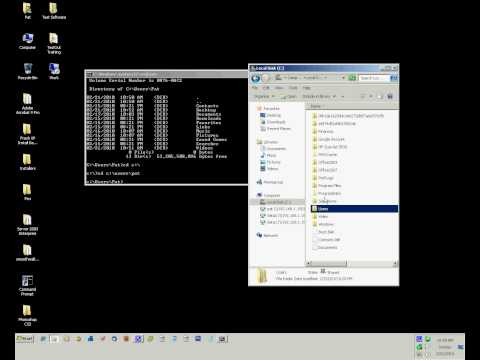Open the Photoshop desktop folder icon
This screenshot has width=480, height=360.
point(27,315)
